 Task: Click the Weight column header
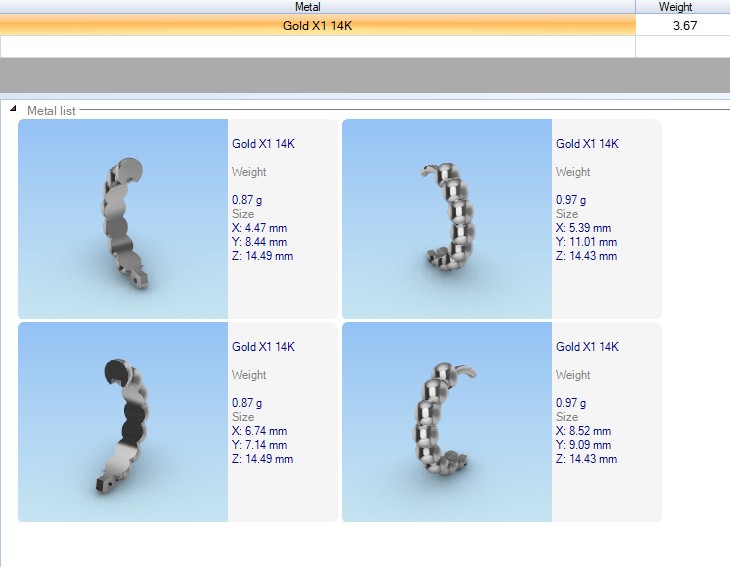pos(682,7)
